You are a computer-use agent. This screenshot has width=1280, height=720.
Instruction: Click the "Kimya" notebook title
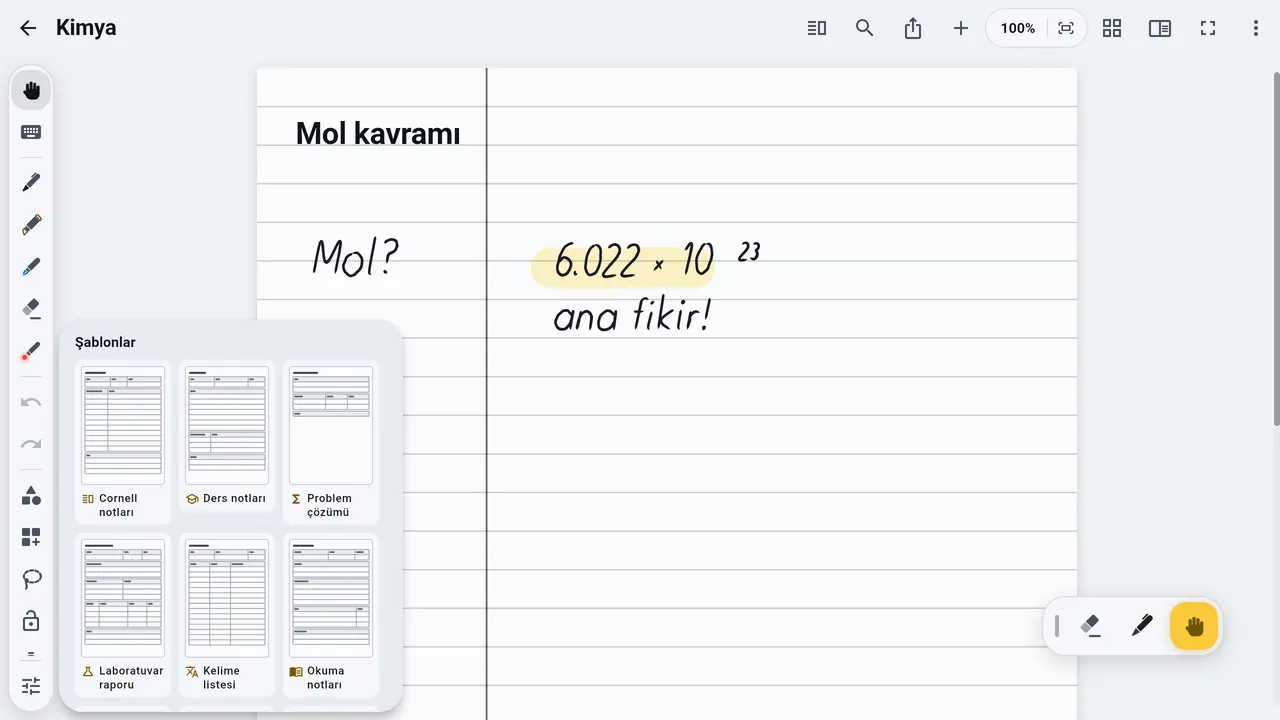tap(86, 28)
